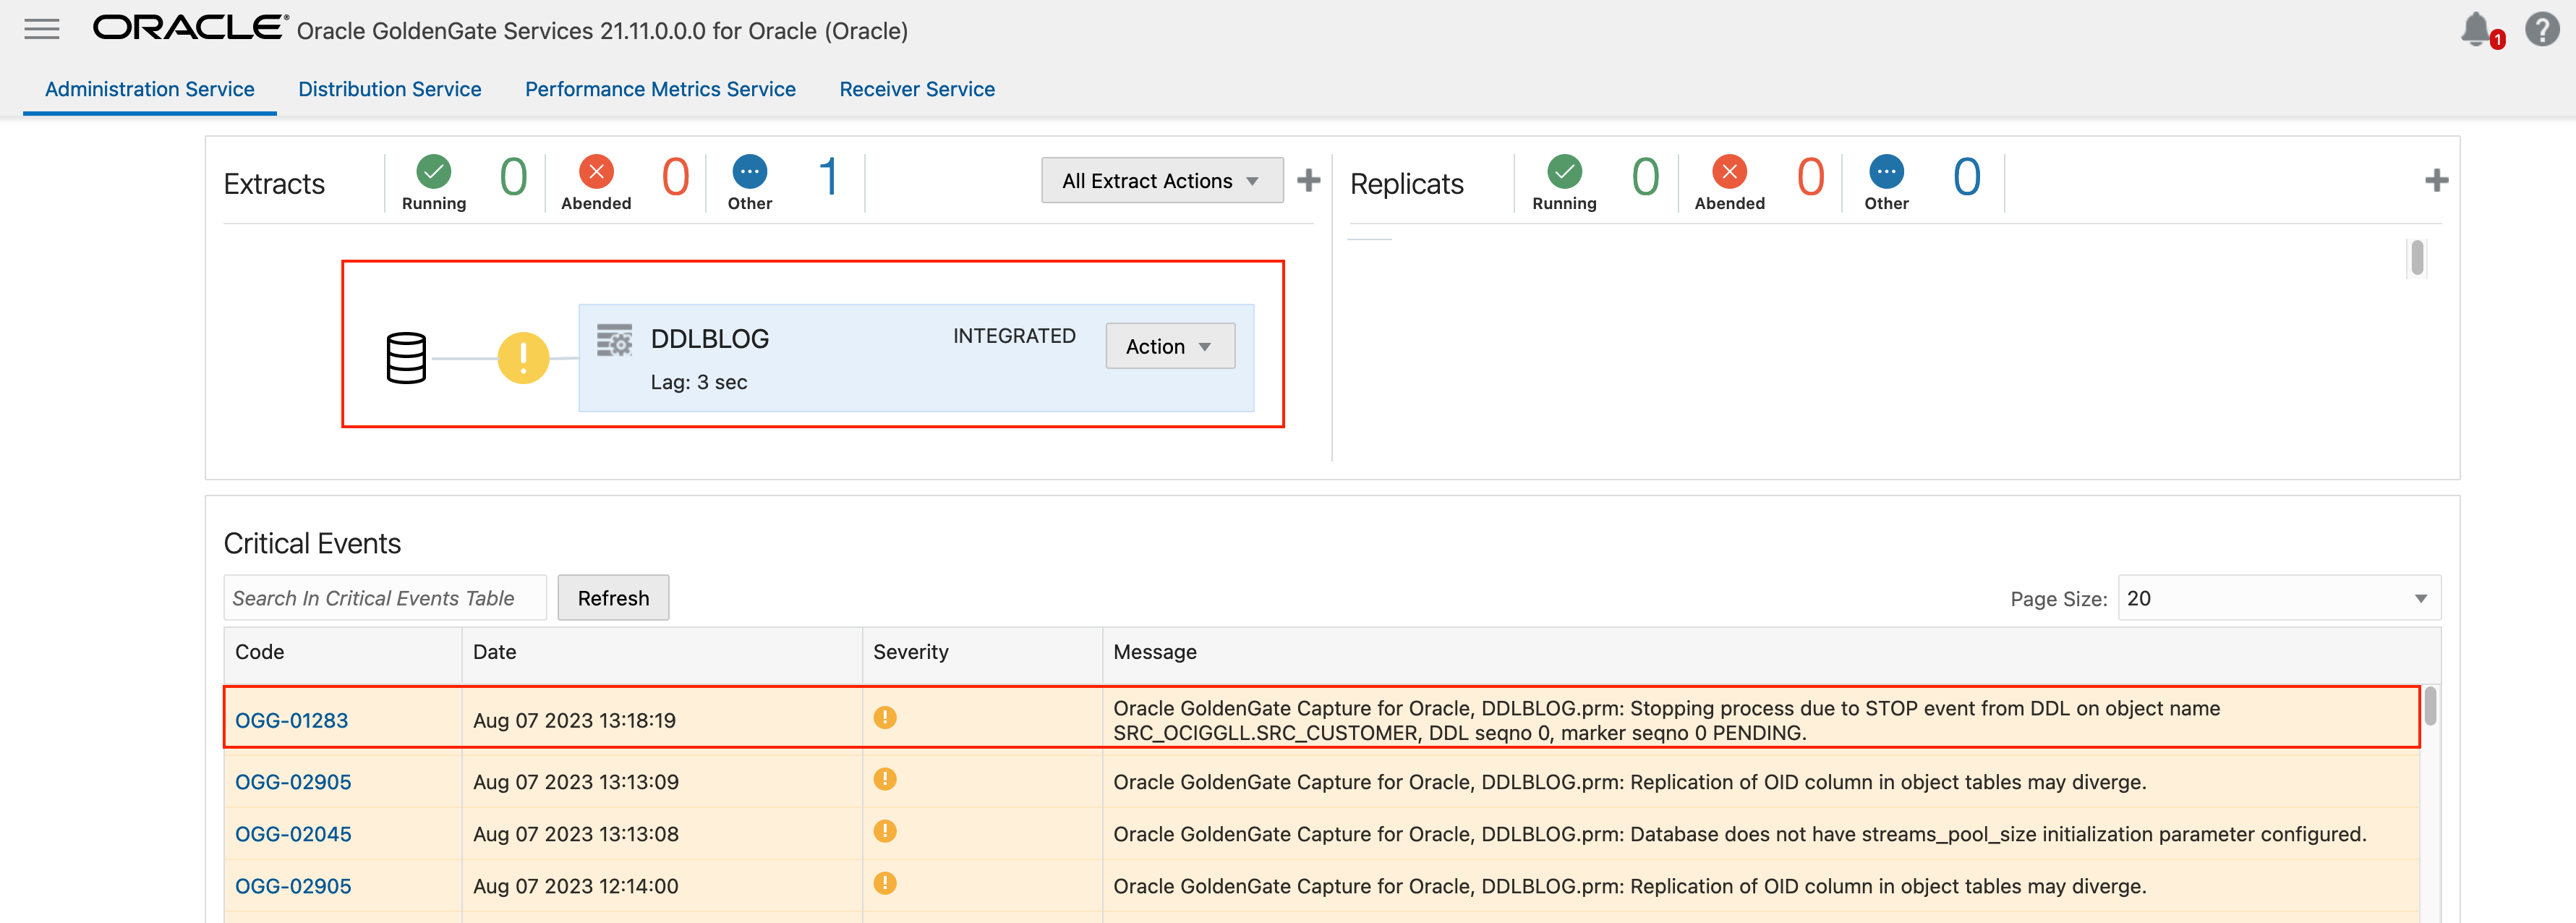Click the plus icon to add Extract
The image size is (2576, 923).
[1308, 180]
